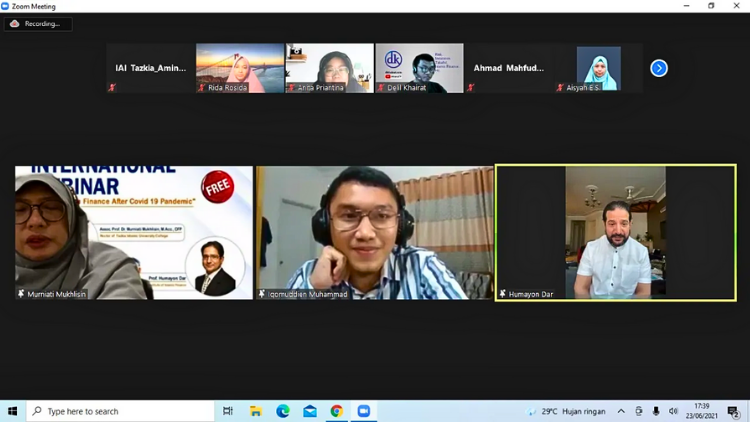The image size is (750, 422).
Task: Click Meet Now camera tray icon
Action: click(639, 411)
